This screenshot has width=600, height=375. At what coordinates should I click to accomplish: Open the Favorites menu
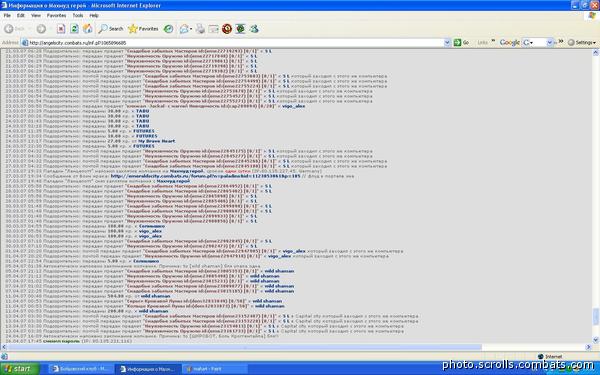(x=56, y=15)
